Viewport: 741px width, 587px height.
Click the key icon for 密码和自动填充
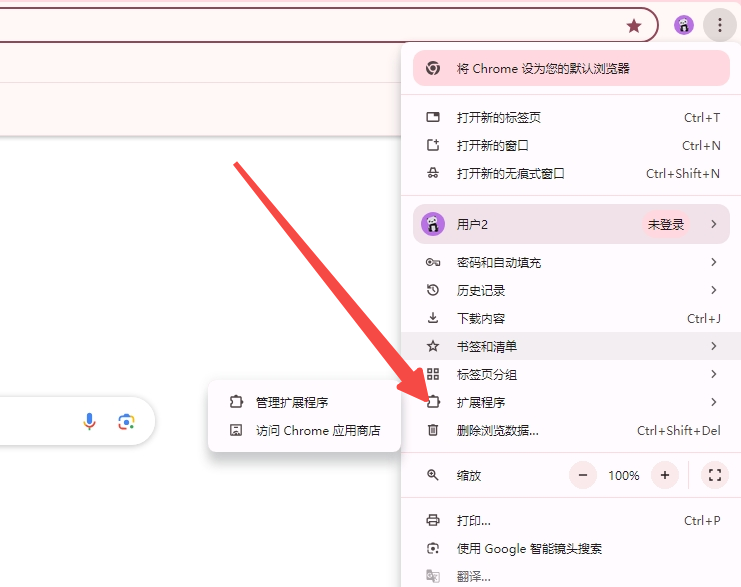click(x=433, y=262)
